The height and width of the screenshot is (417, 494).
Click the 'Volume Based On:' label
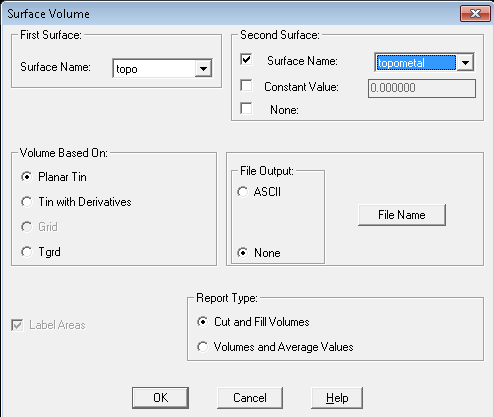tap(64, 153)
